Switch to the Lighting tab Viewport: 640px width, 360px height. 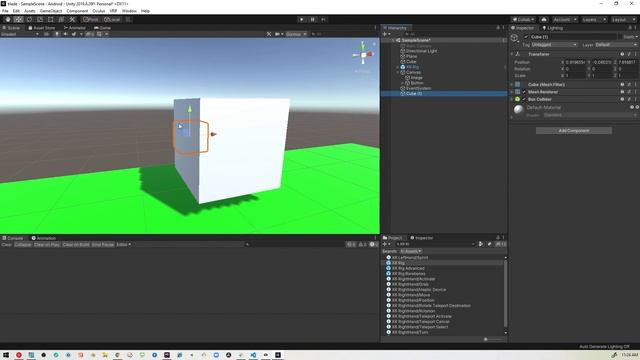click(x=552, y=28)
